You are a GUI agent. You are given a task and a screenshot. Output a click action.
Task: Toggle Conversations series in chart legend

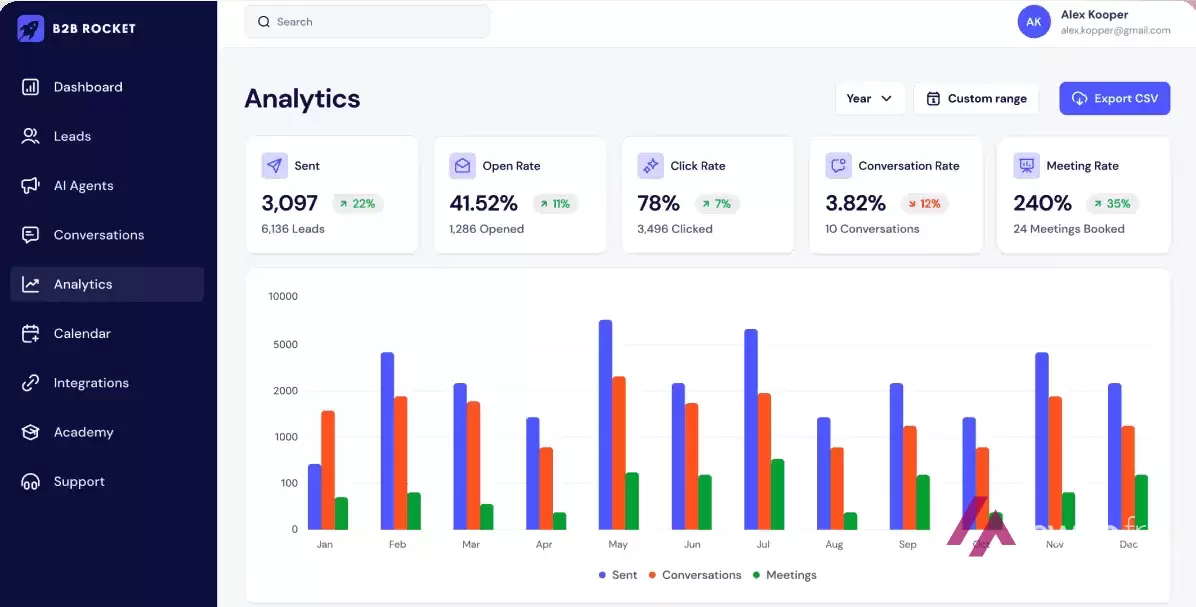pos(695,575)
